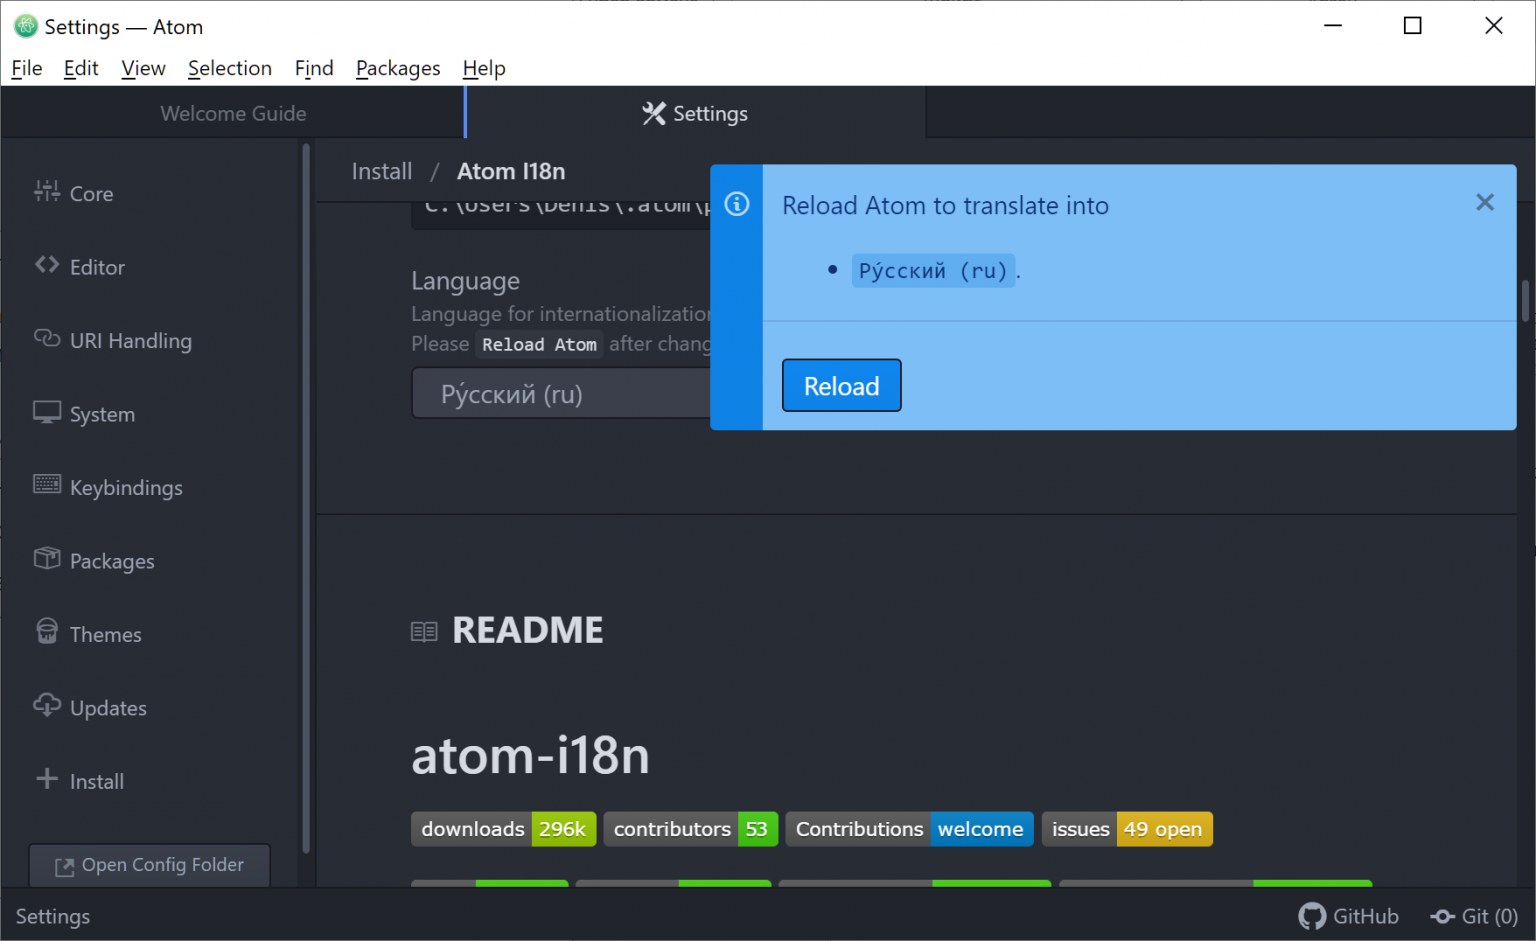The width and height of the screenshot is (1536, 941).
Task: Dismiss the reload notification with X
Action: [1485, 202]
